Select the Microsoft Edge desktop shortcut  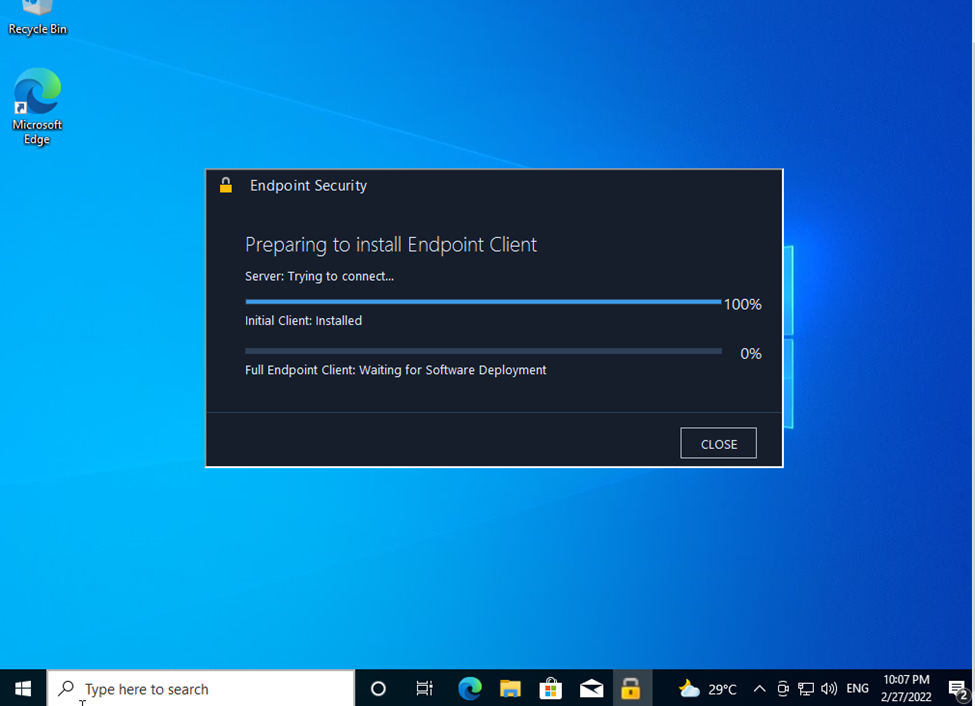coord(37,107)
